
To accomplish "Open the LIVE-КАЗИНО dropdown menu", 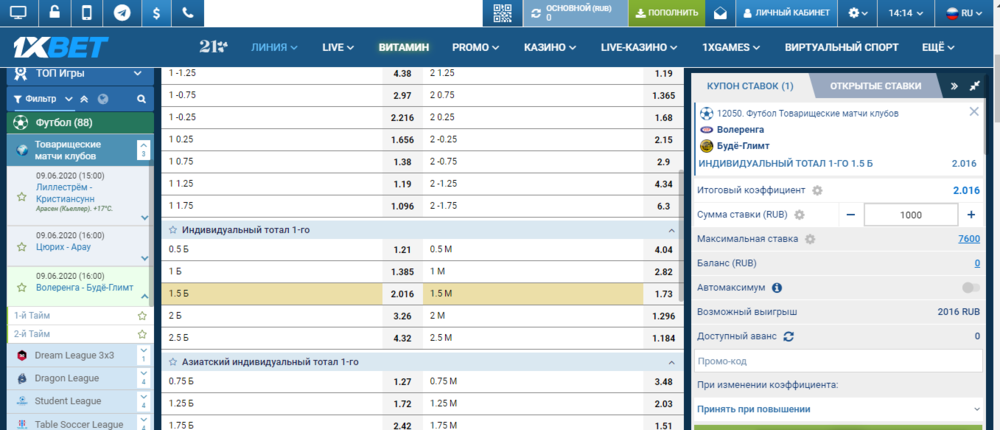I will [638, 47].
